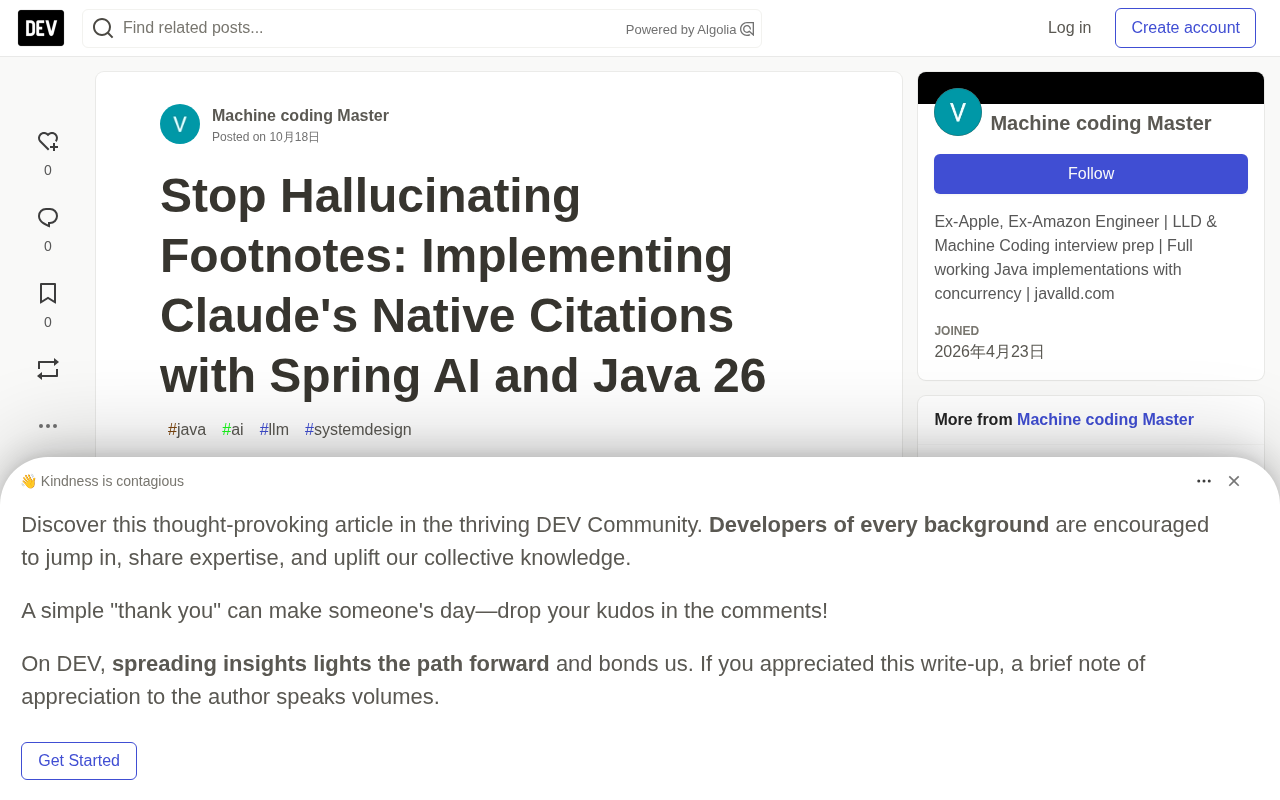Screen dimensions: 1280x800
Task: Open the profile card avatar in the sidebar
Action: click(x=958, y=112)
